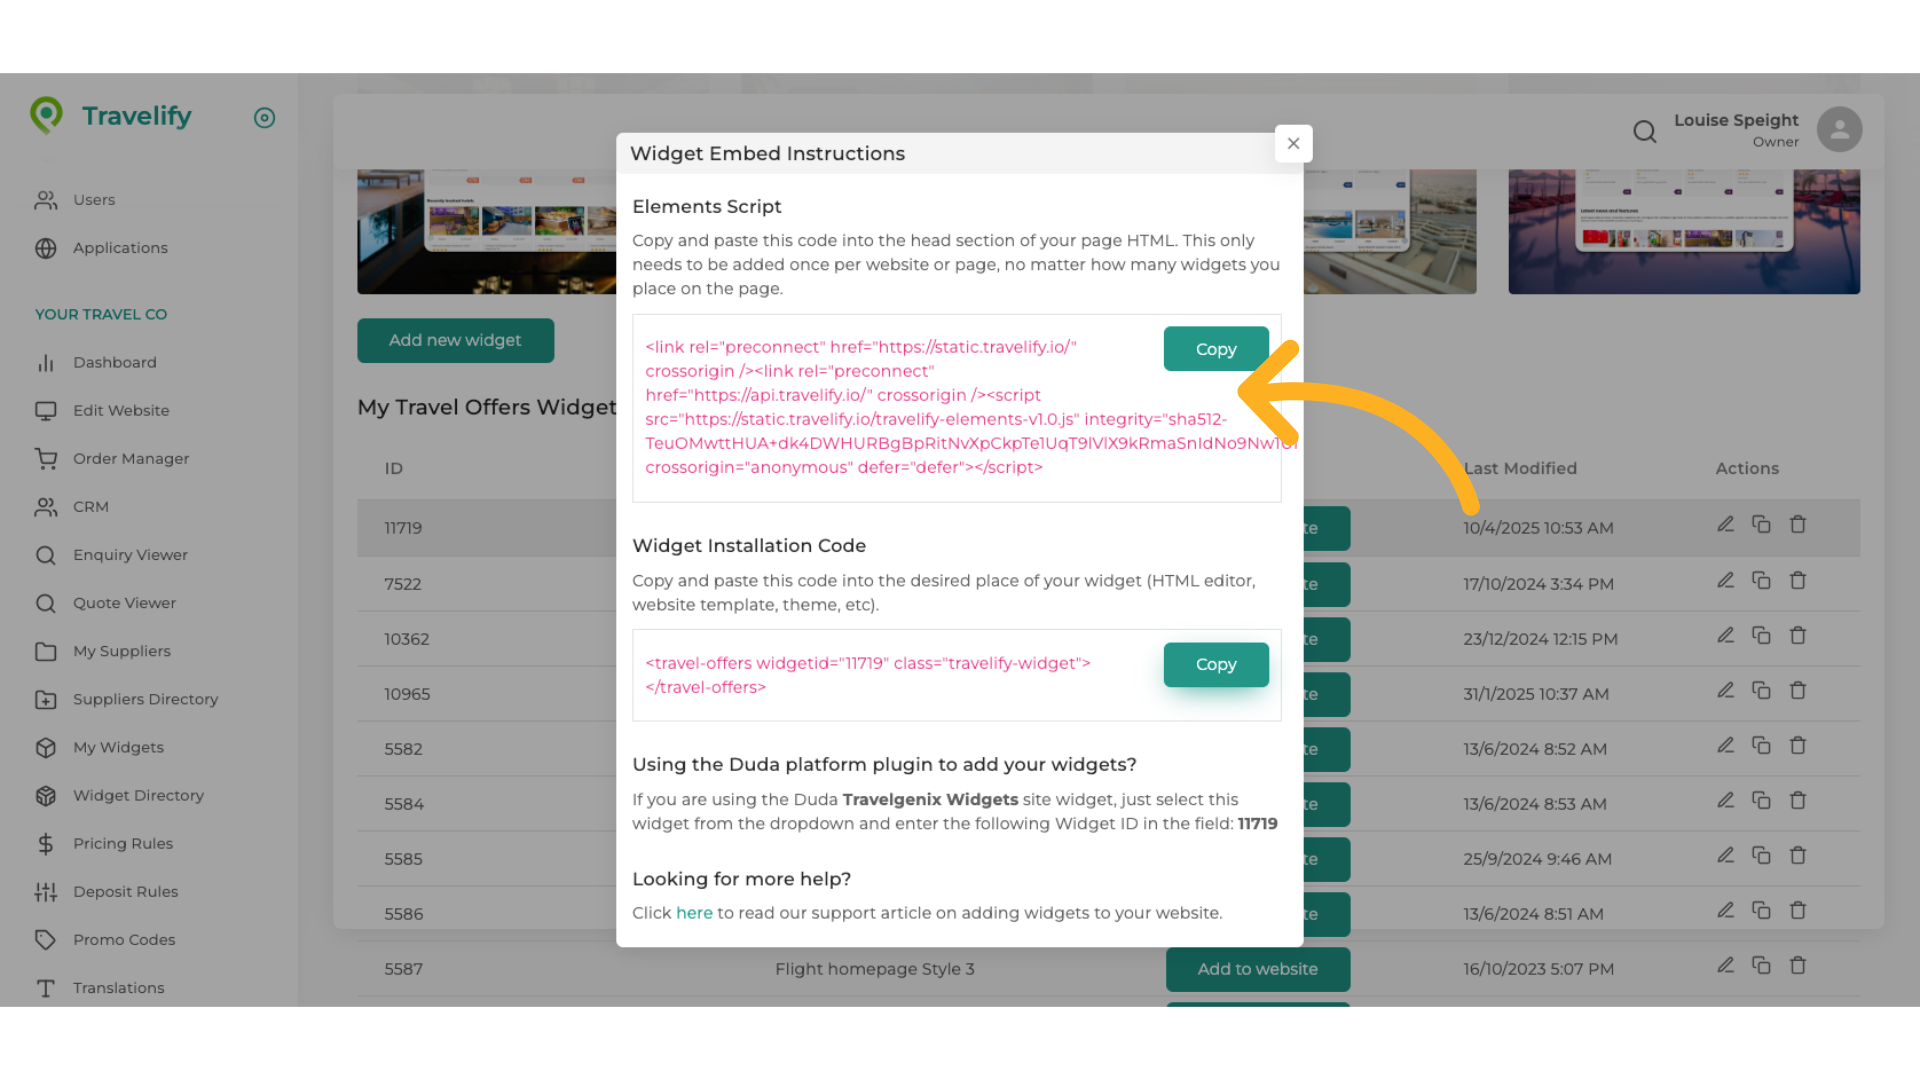Toggle the sidebar collapse control next to Travelify
This screenshot has height=1080, width=1920.
[x=264, y=118]
